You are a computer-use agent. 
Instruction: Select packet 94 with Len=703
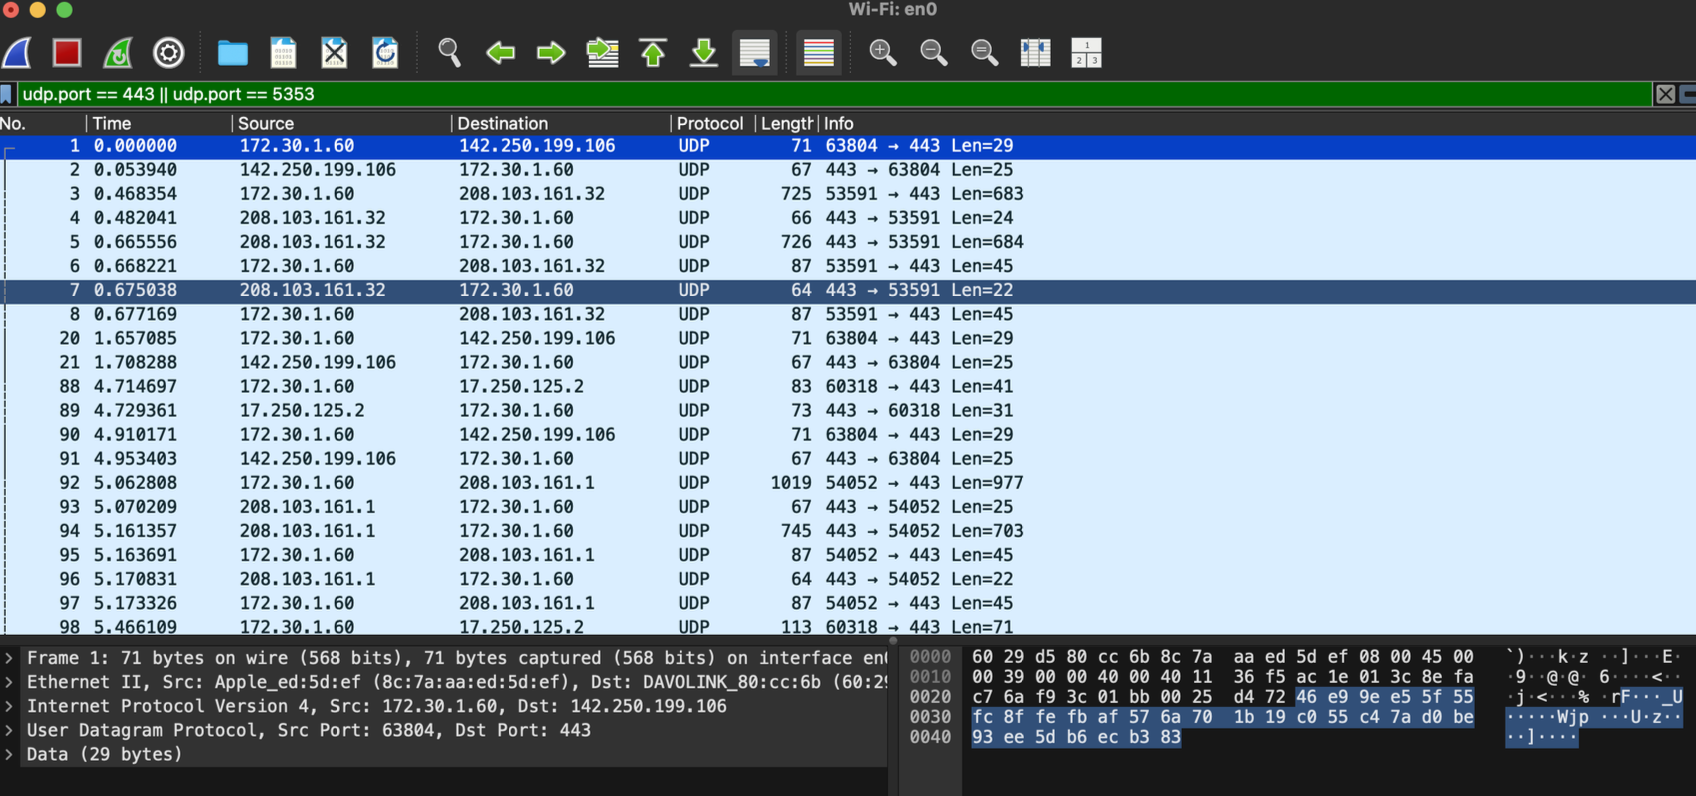point(848,531)
